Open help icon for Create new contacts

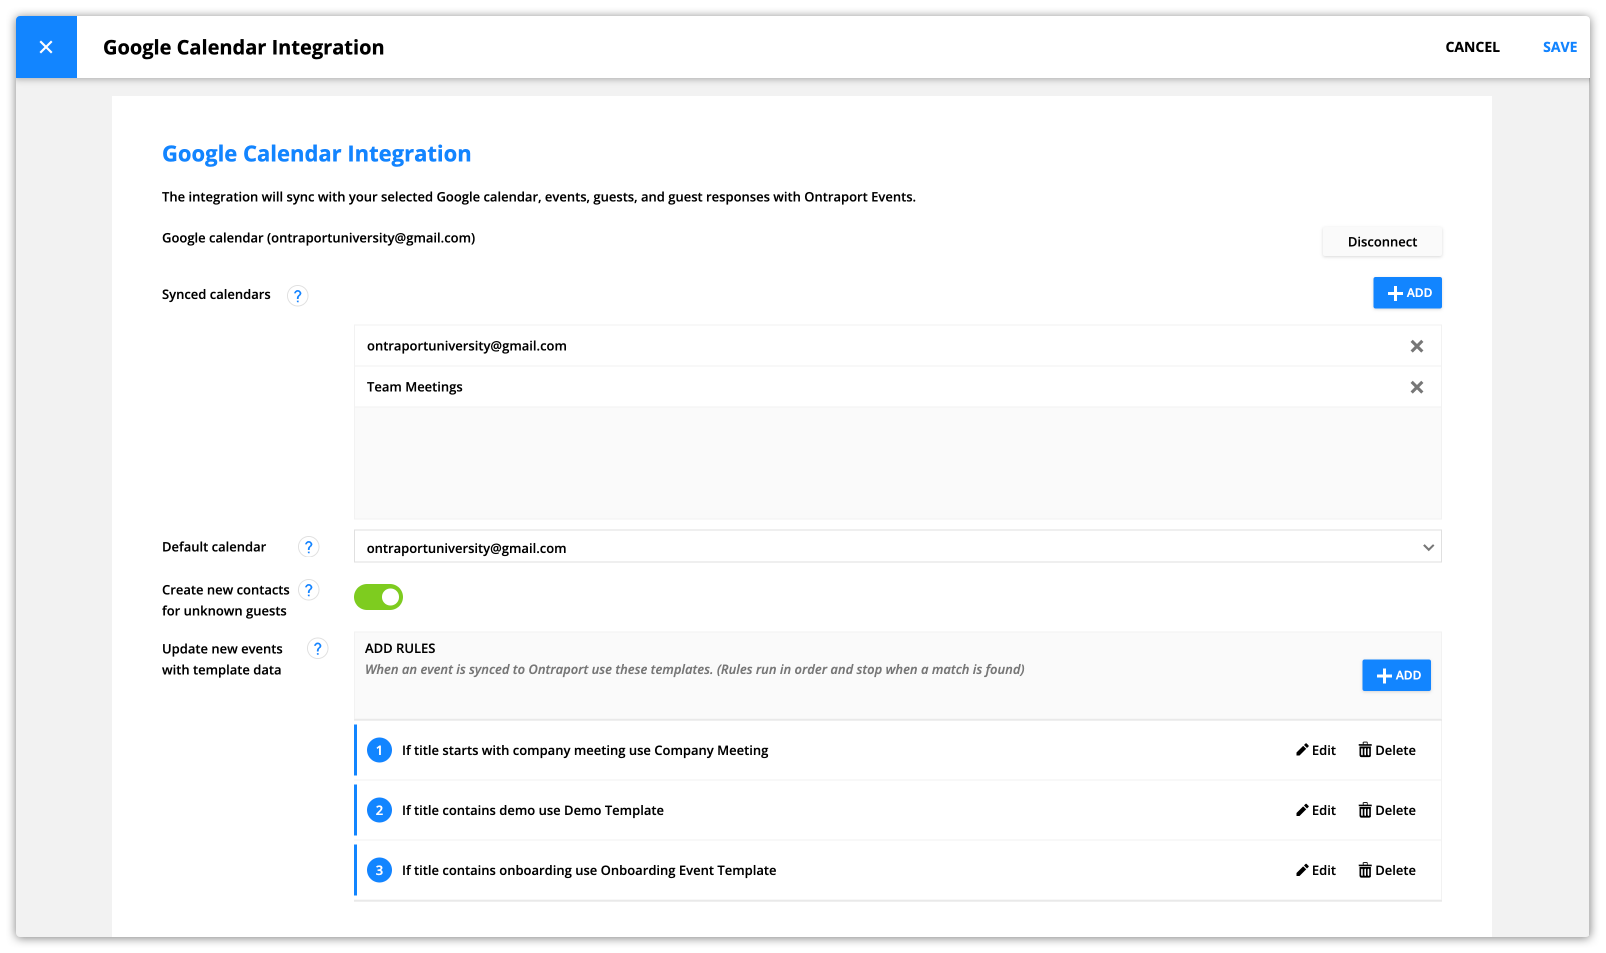309,590
